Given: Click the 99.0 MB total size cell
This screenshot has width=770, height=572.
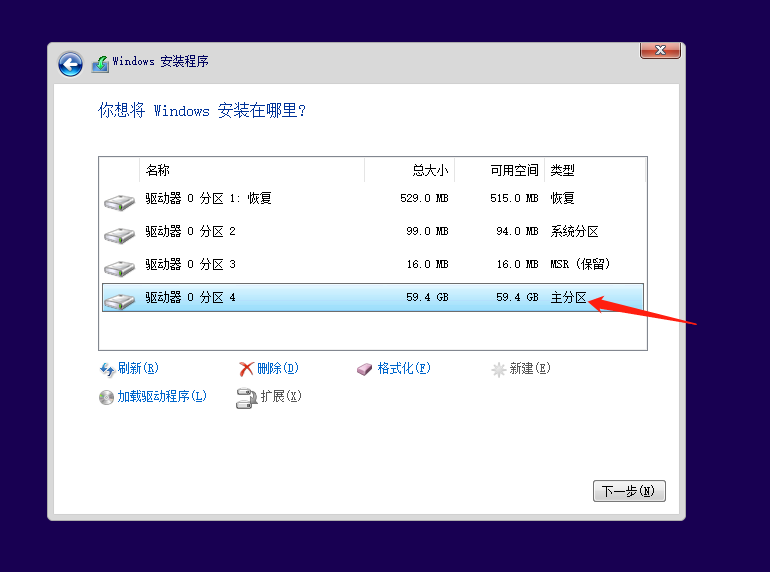Looking at the screenshot, I should pyautogui.click(x=427, y=231).
